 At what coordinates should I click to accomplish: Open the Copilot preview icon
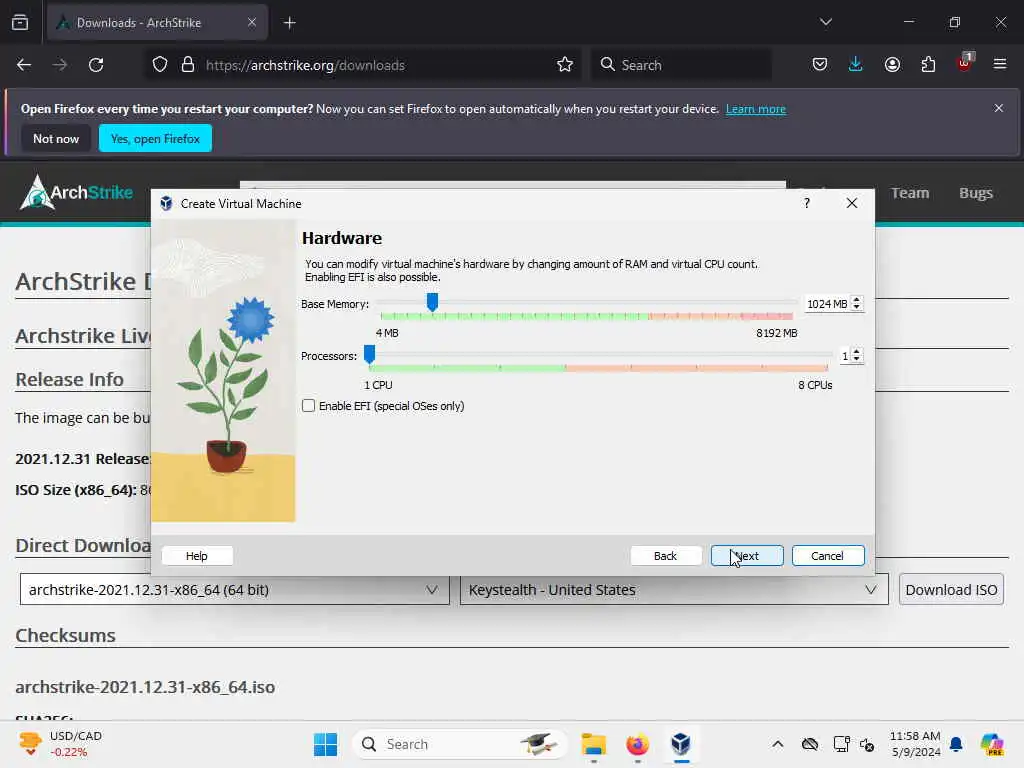992,744
